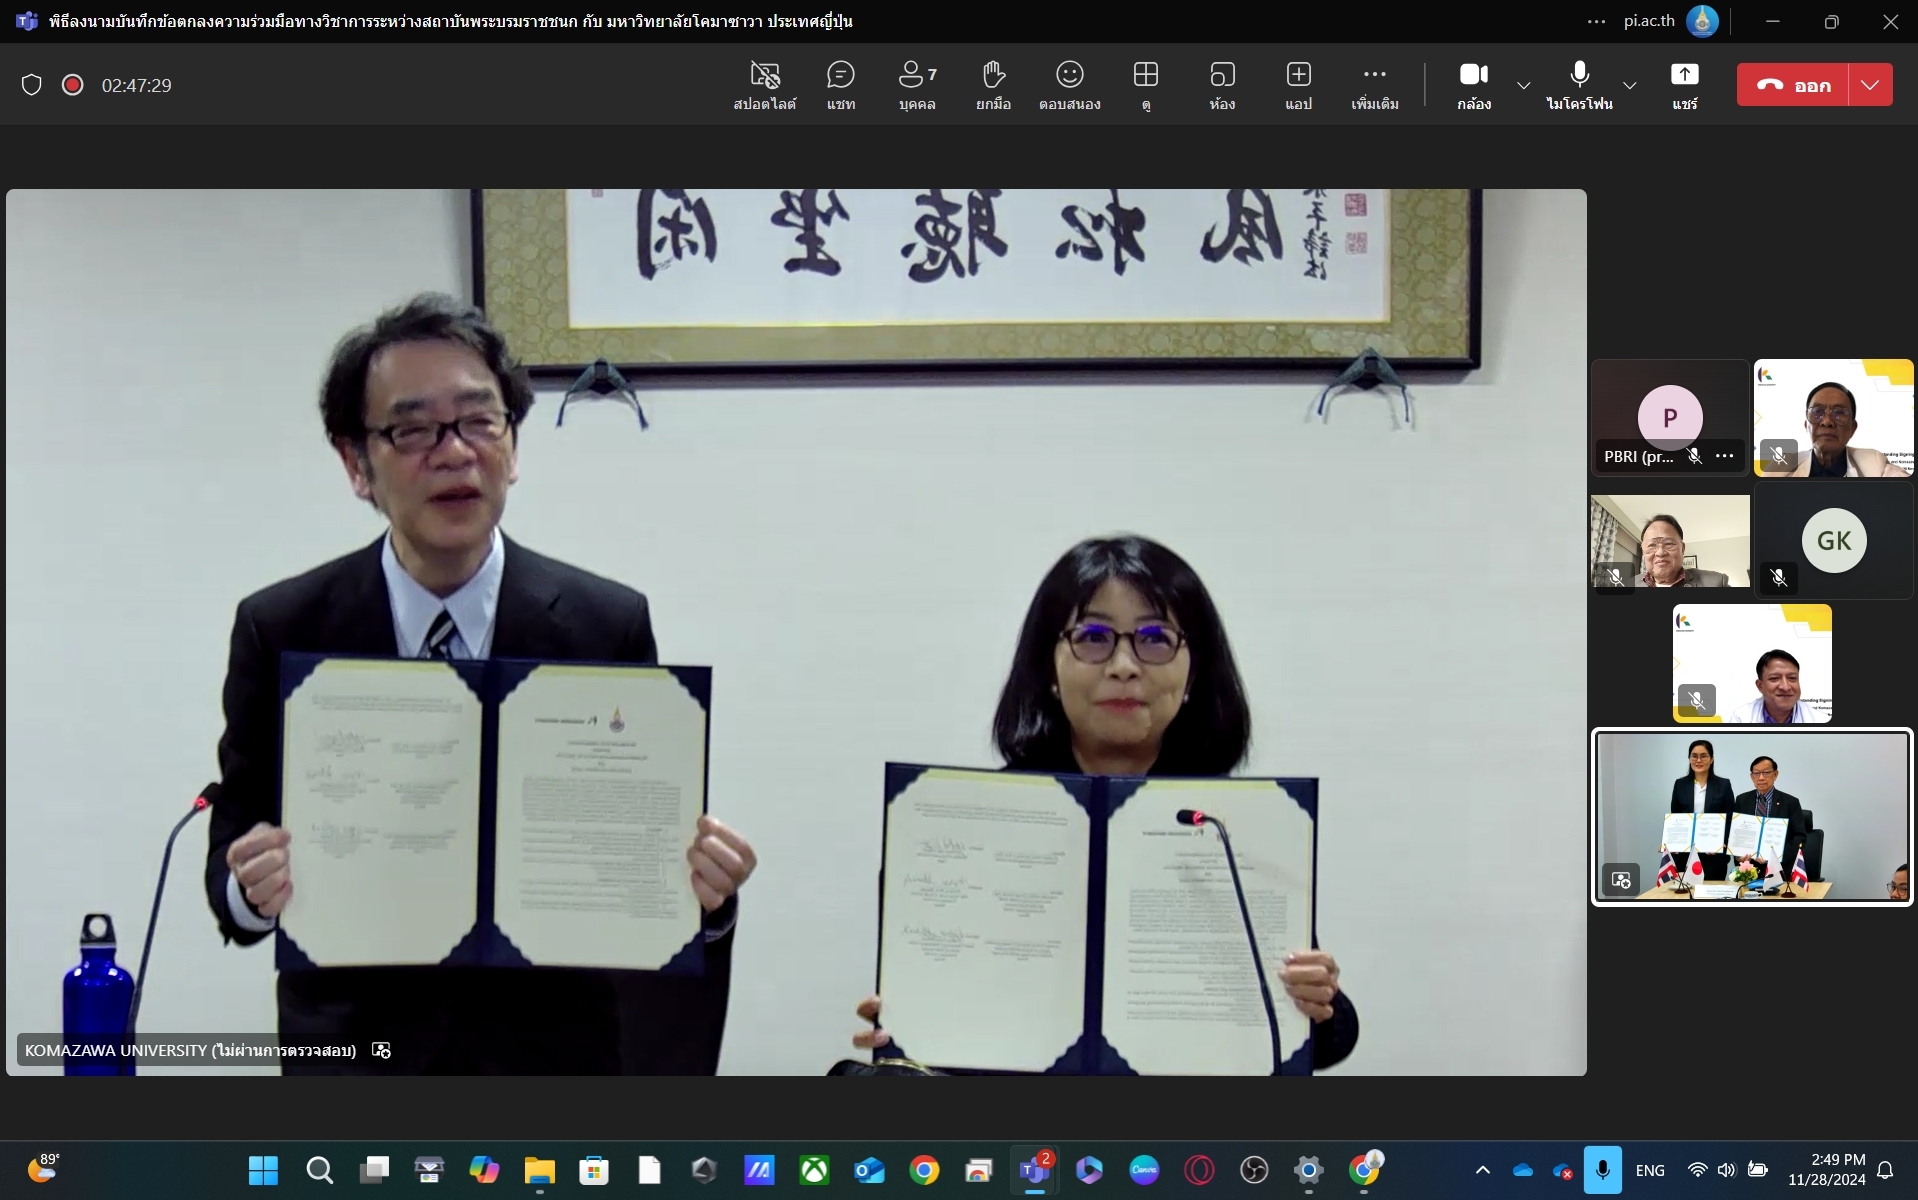Share your screen content
Screen dimensions: 1918x1200
(x=1684, y=85)
